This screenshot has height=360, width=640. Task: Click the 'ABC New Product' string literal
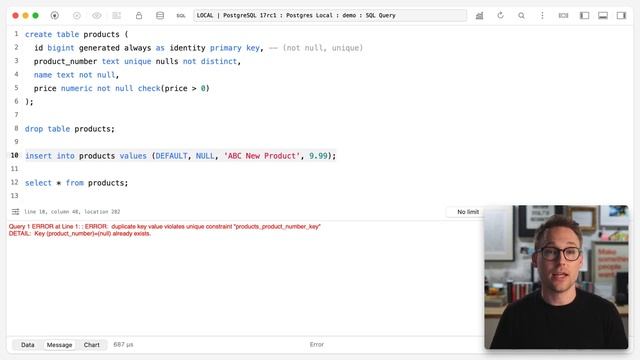(262, 156)
